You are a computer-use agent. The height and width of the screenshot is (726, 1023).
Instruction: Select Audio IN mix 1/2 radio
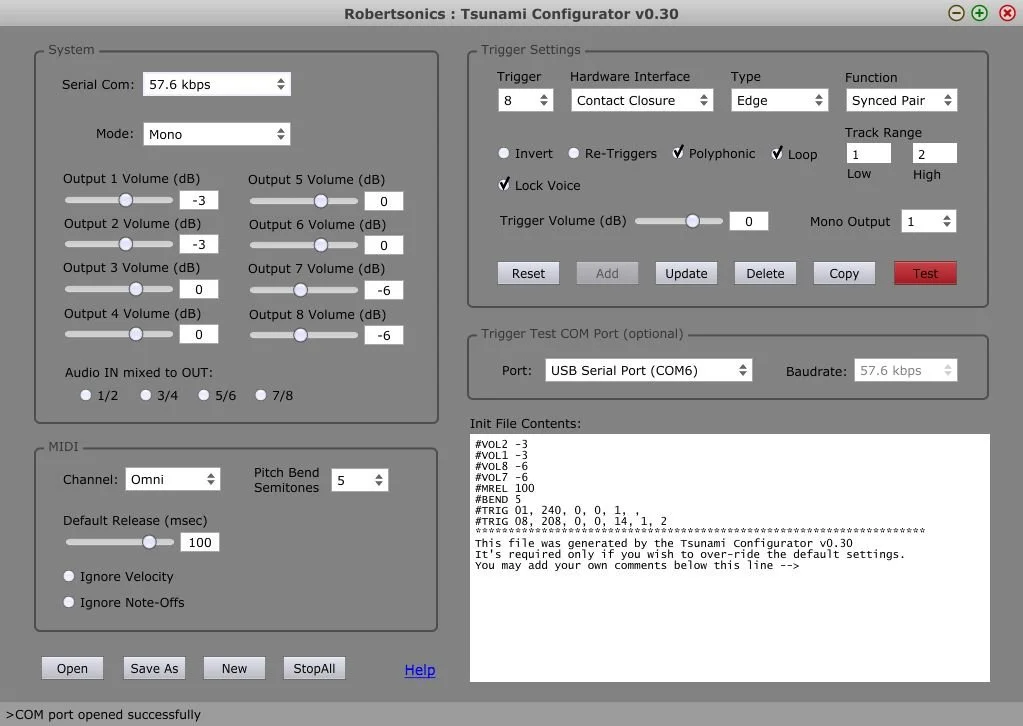[x=85, y=395]
